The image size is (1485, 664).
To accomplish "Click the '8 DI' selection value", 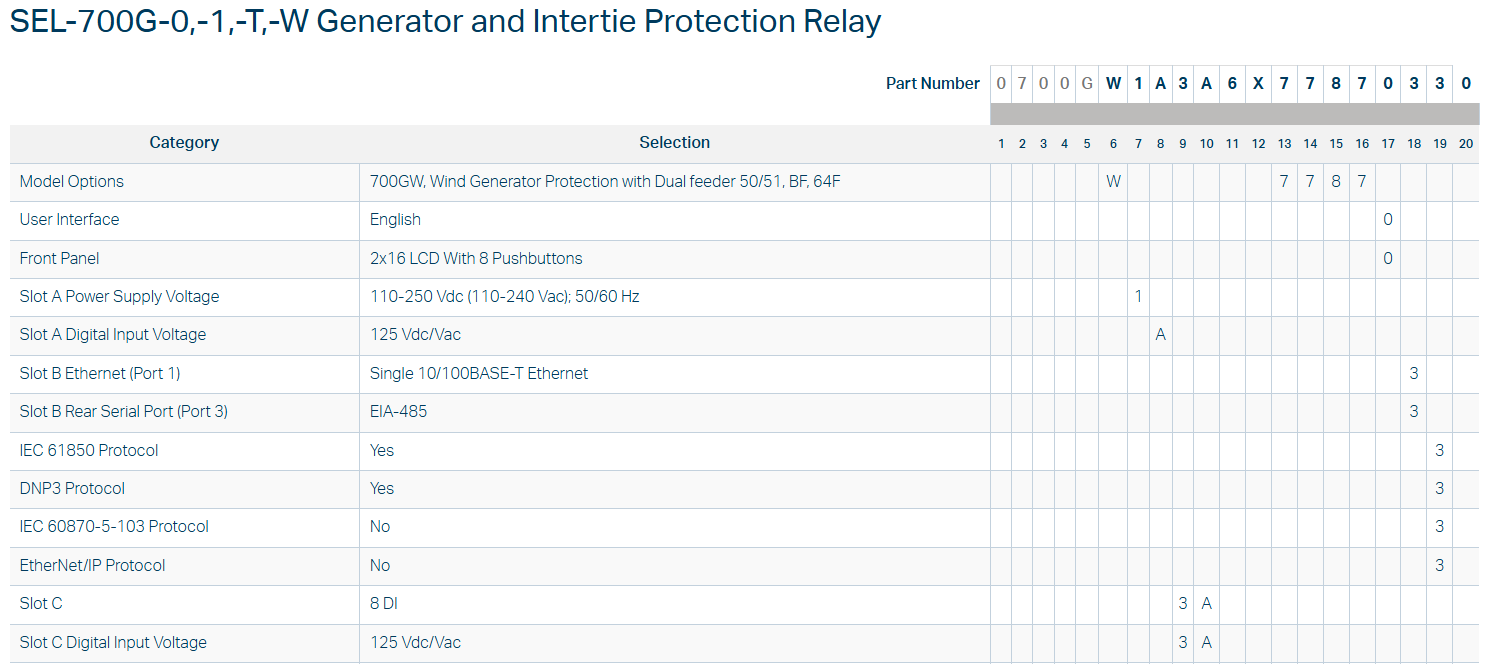I will click(x=384, y=604).
